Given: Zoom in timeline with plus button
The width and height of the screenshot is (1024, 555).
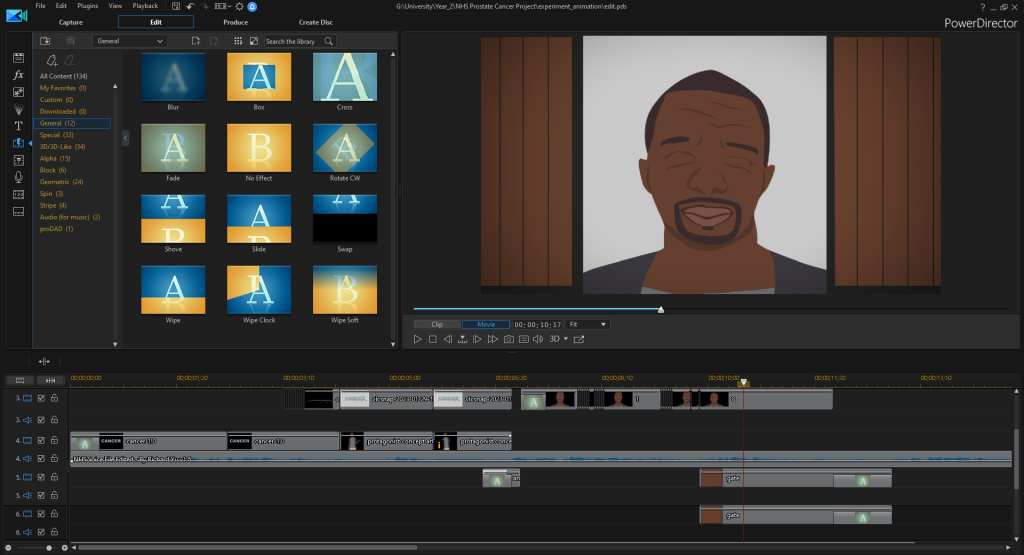Looking at the screenshot, I should pos(65,548).
